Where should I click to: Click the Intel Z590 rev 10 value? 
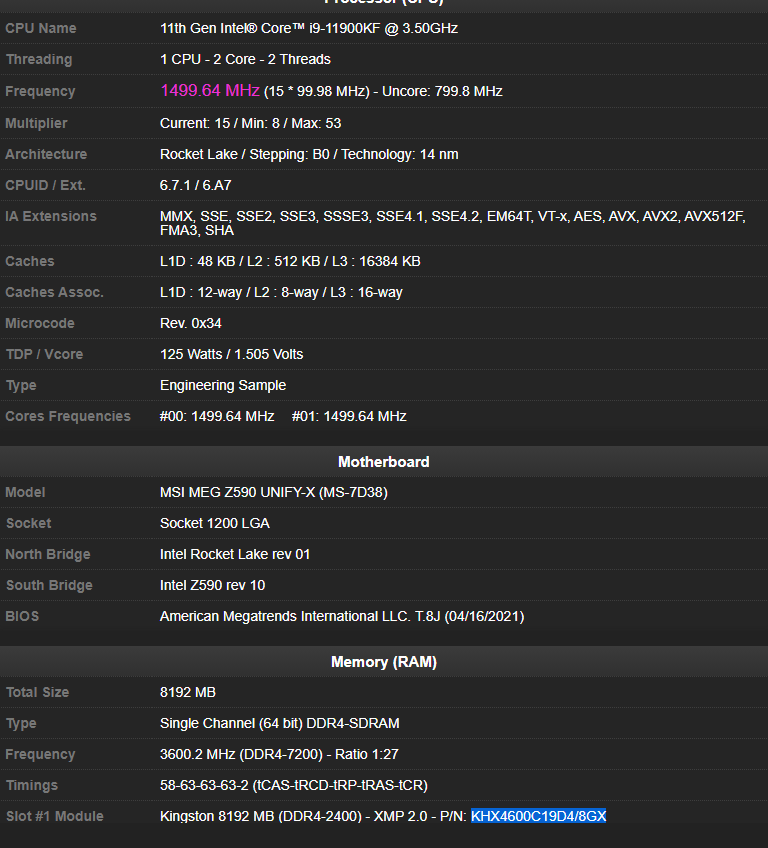pyautogui.click(x=213, y=585)
